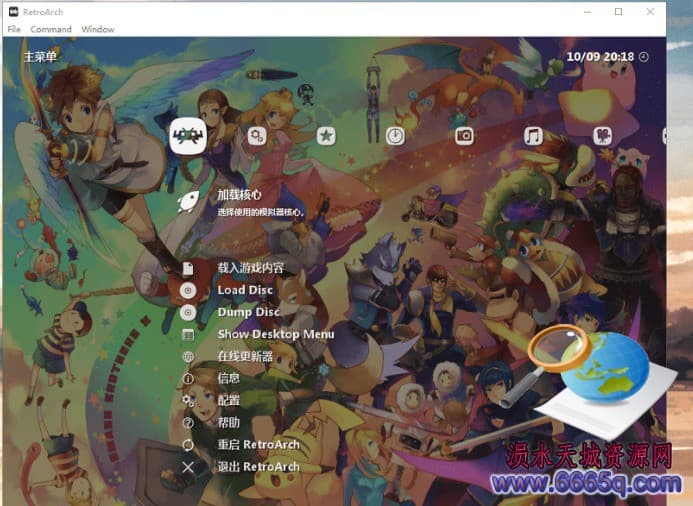
Task: Click the restart icon beside 重启 RetroArch
Action: pyautogui.click(x=188, y=445)
